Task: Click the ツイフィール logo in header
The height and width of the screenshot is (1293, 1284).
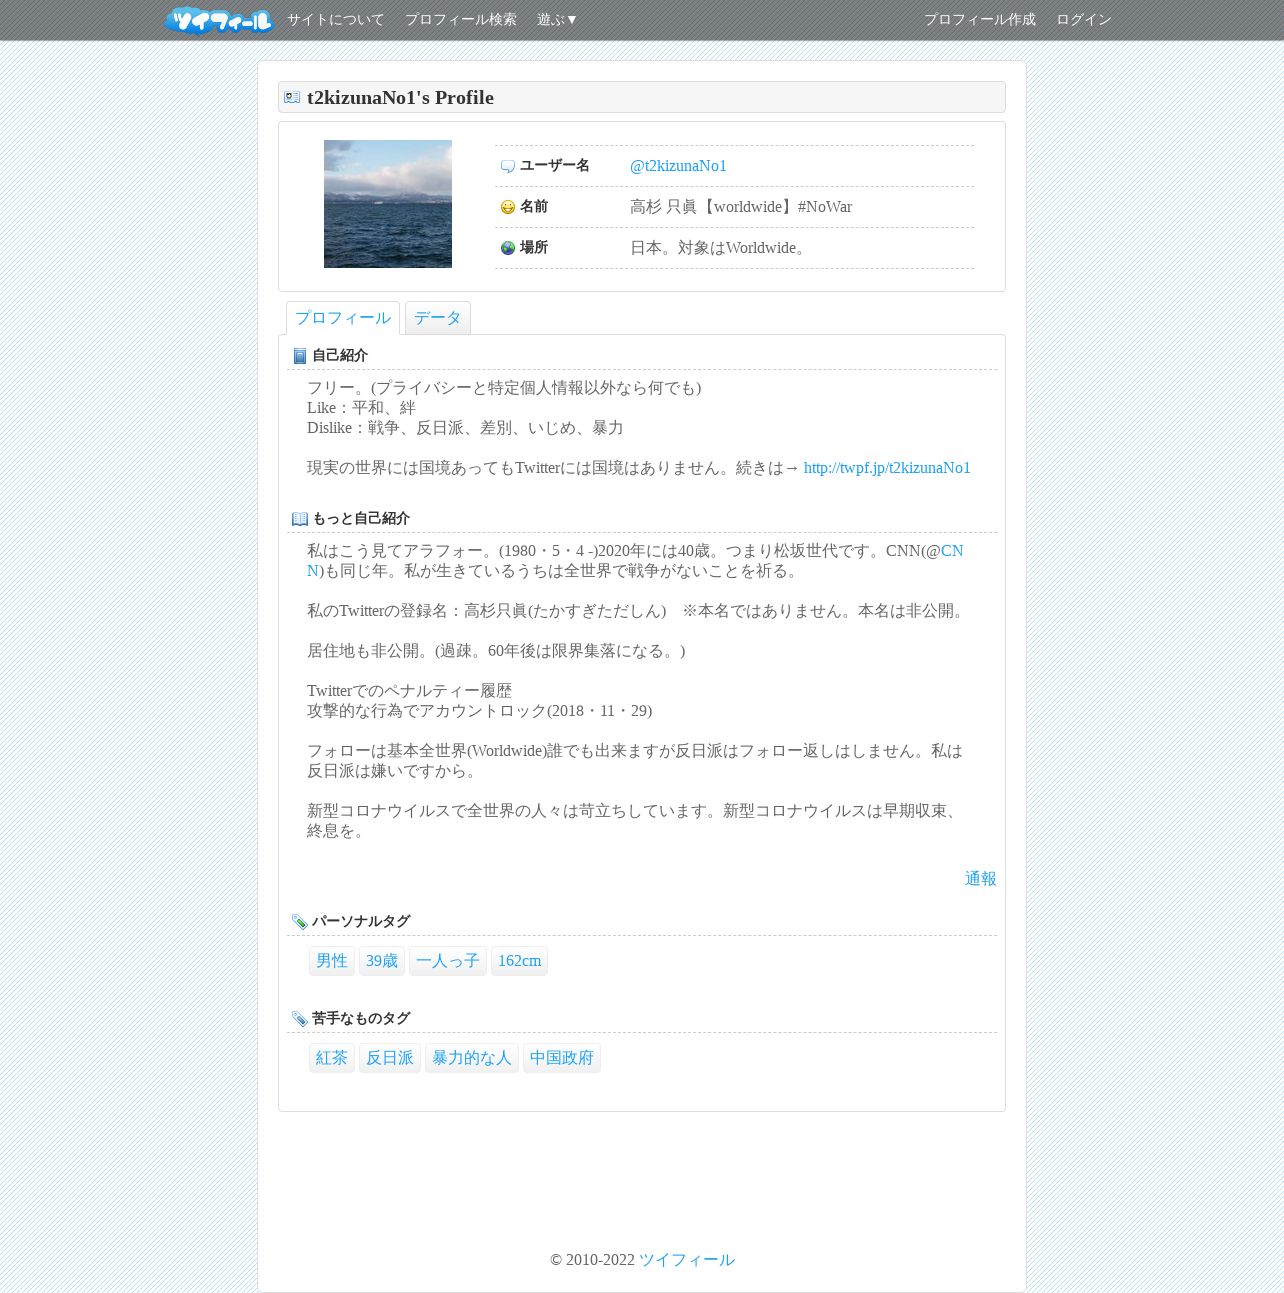Action: (x=218, y=20)
